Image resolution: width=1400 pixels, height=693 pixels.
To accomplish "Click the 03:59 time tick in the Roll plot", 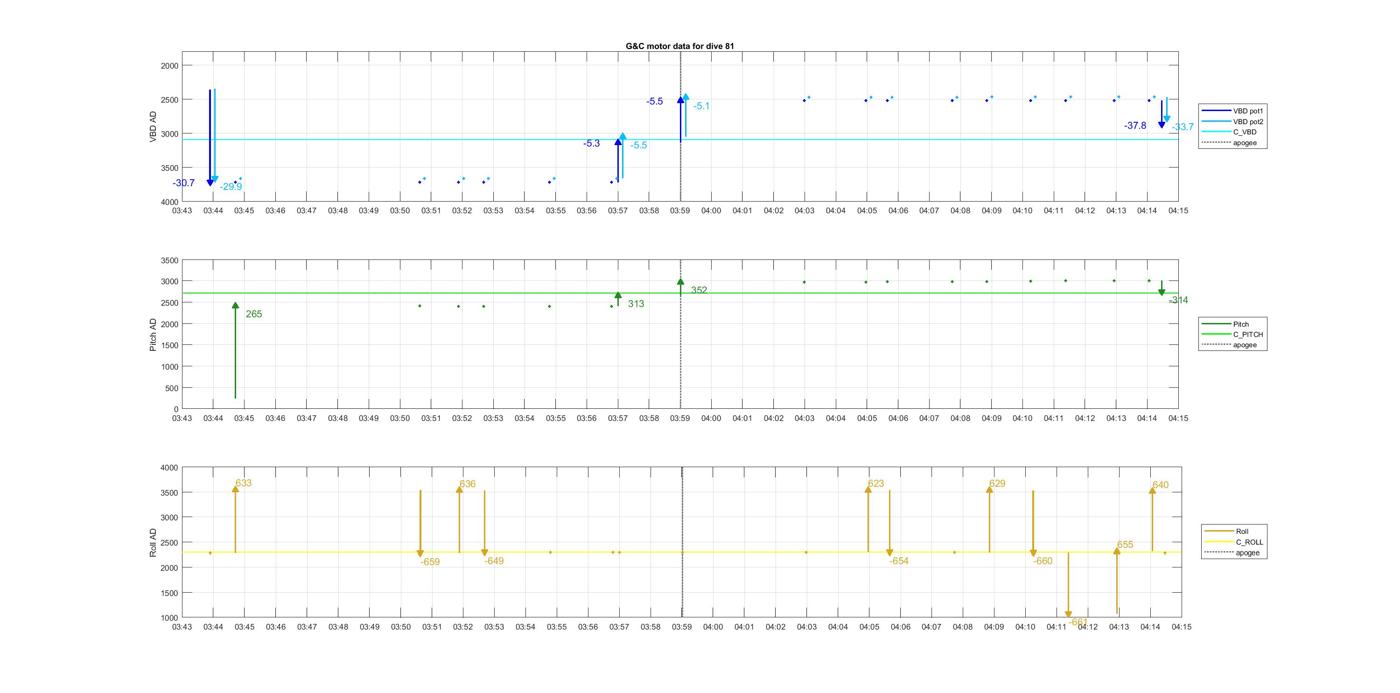I will coord(681,627).
